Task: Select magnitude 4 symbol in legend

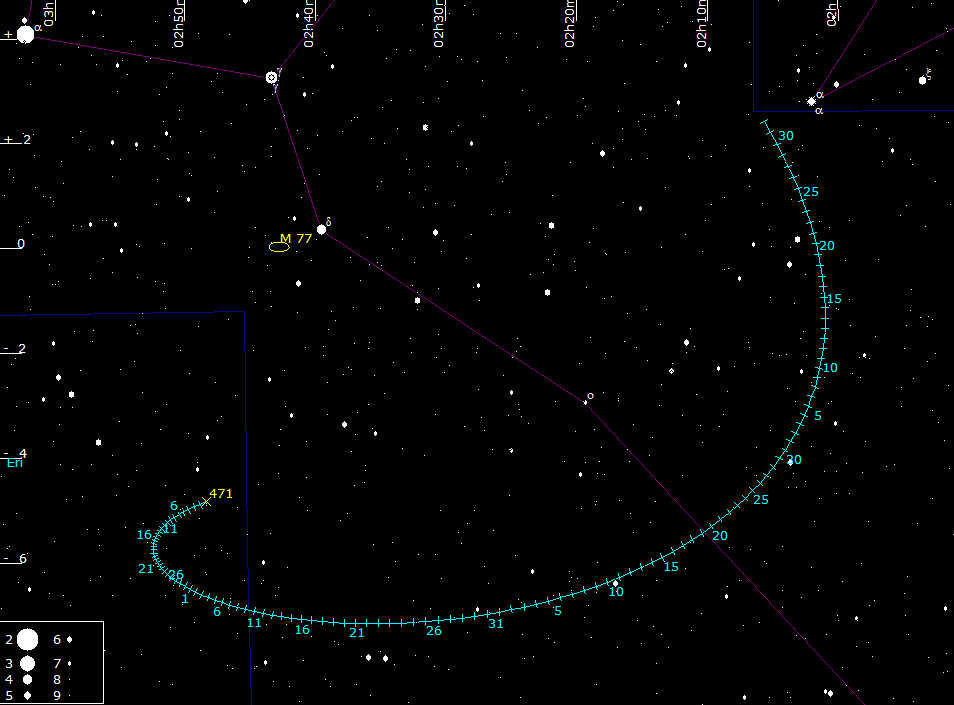Action: [x=27, y=679]
